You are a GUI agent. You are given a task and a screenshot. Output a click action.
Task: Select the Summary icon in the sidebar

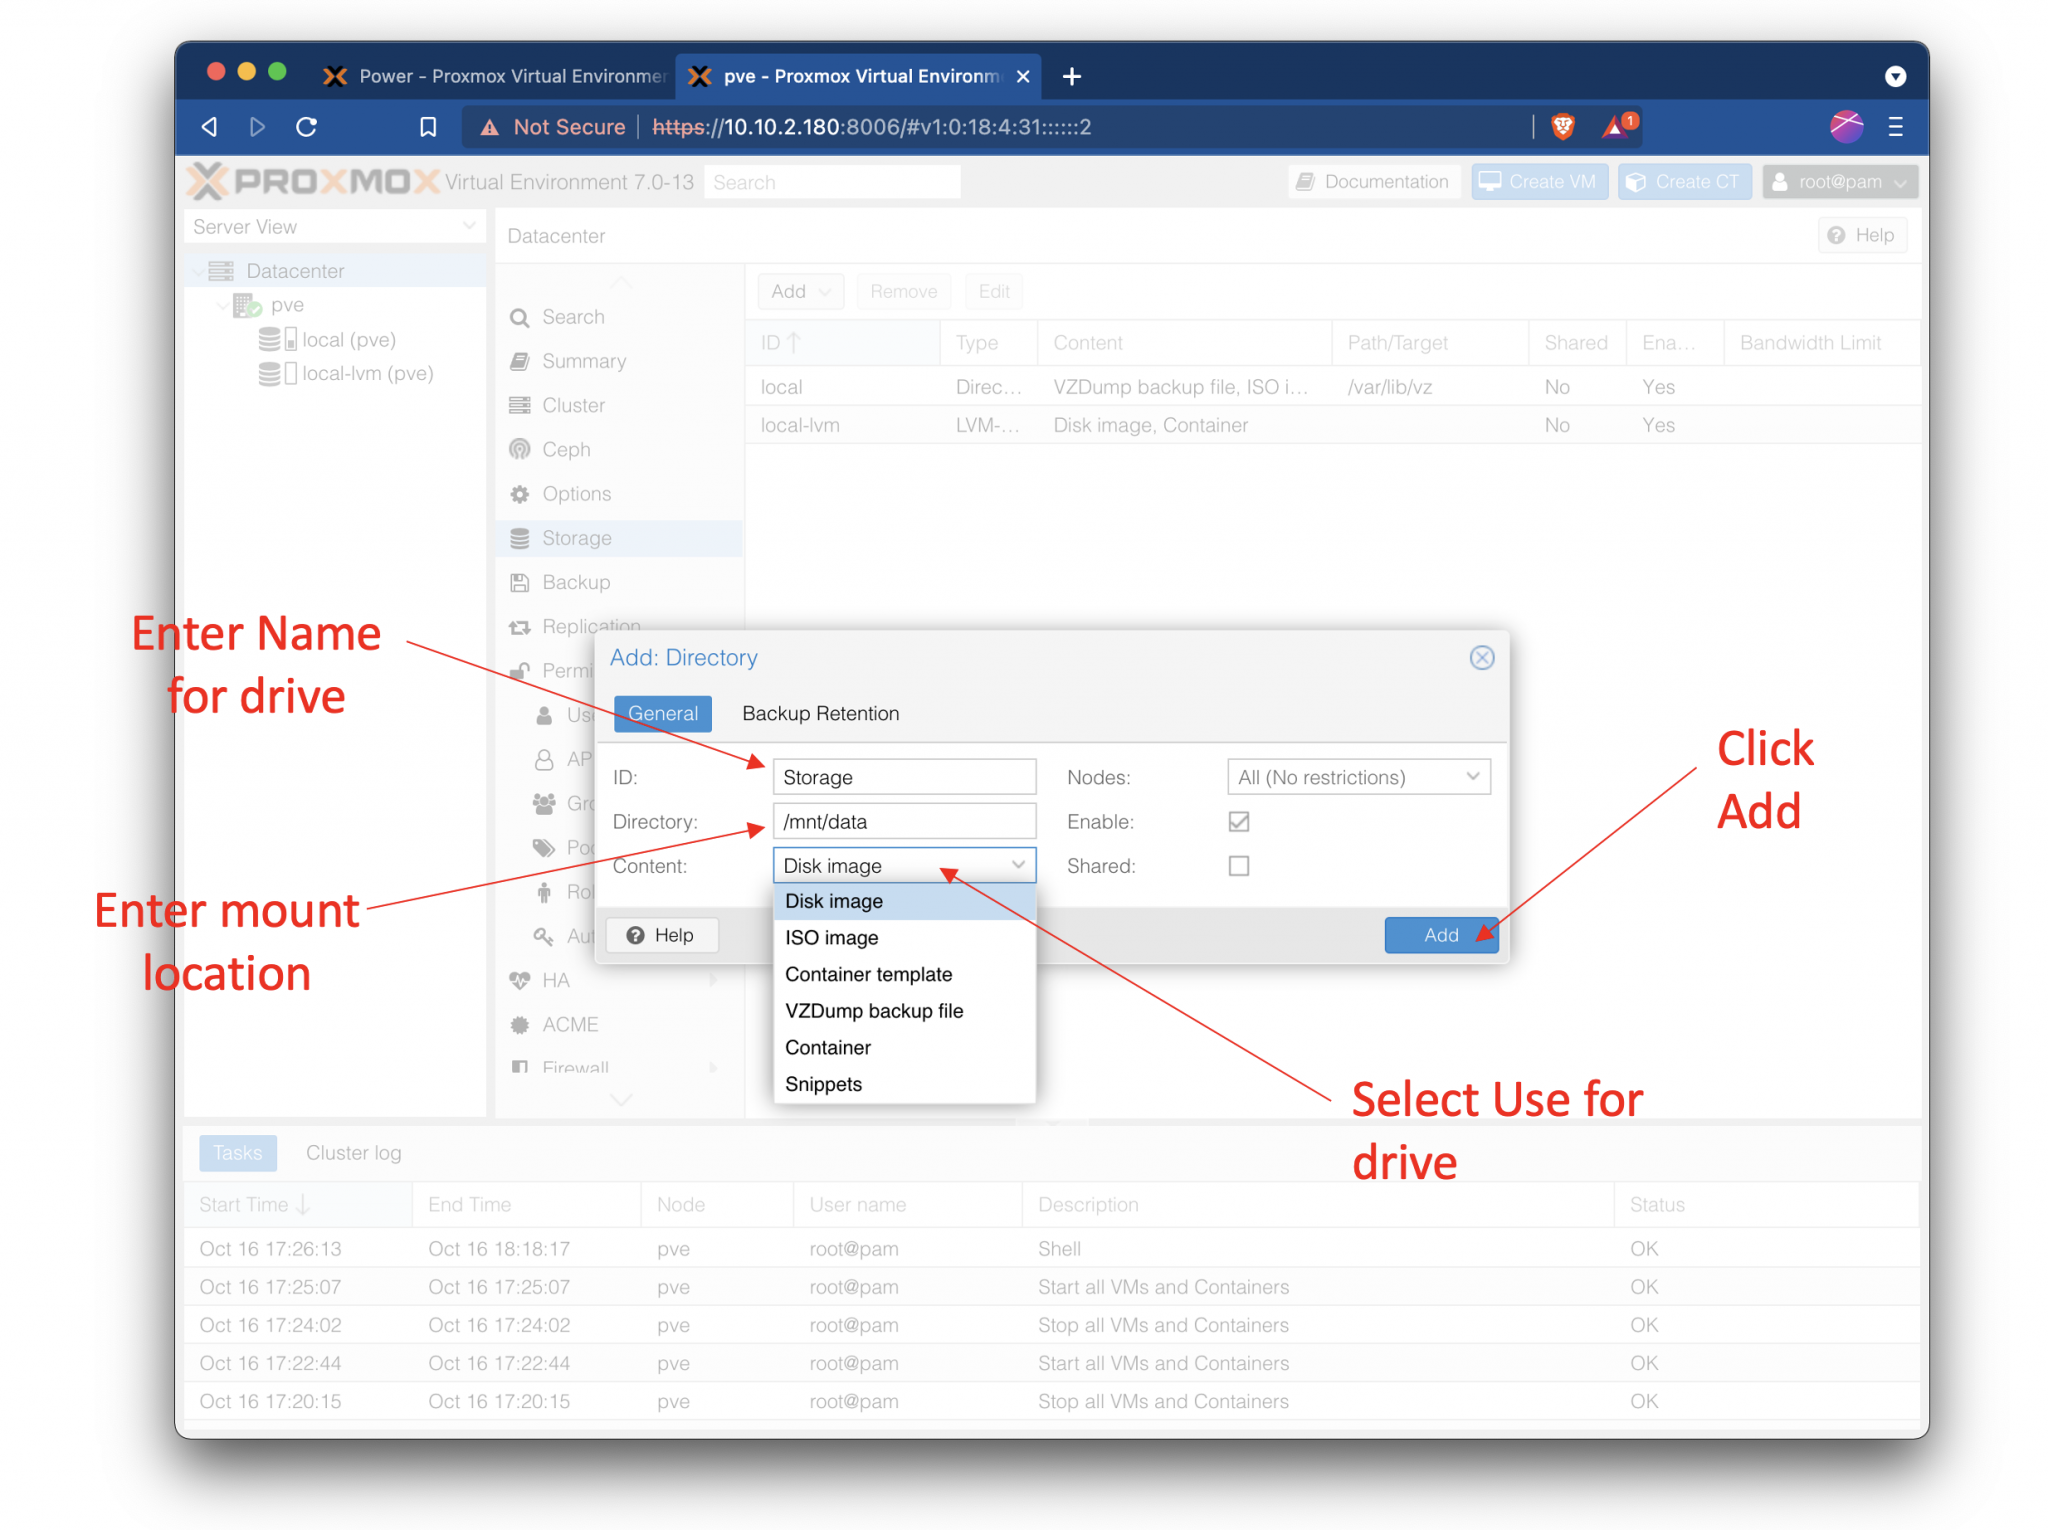pyautogui.click(x=521, y=361)
